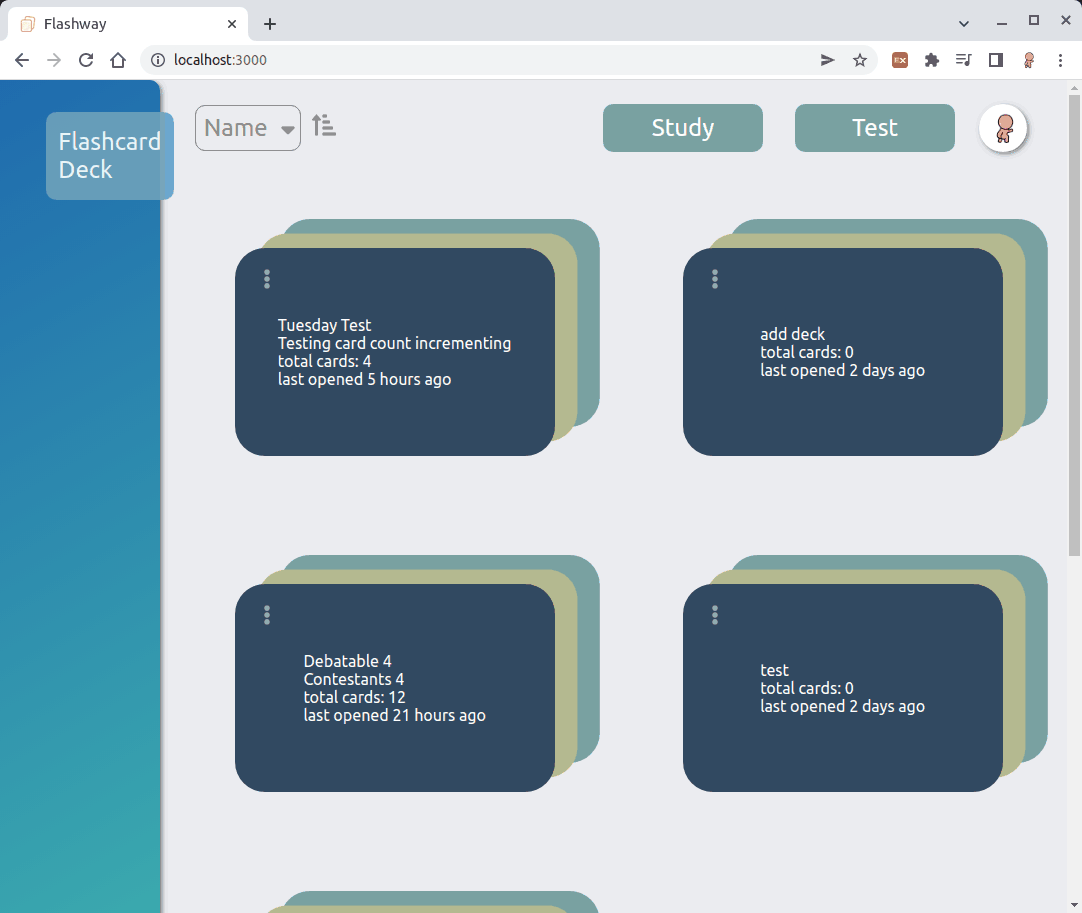
Task: Close the Flashway tab
Action: tap(232, 24)
